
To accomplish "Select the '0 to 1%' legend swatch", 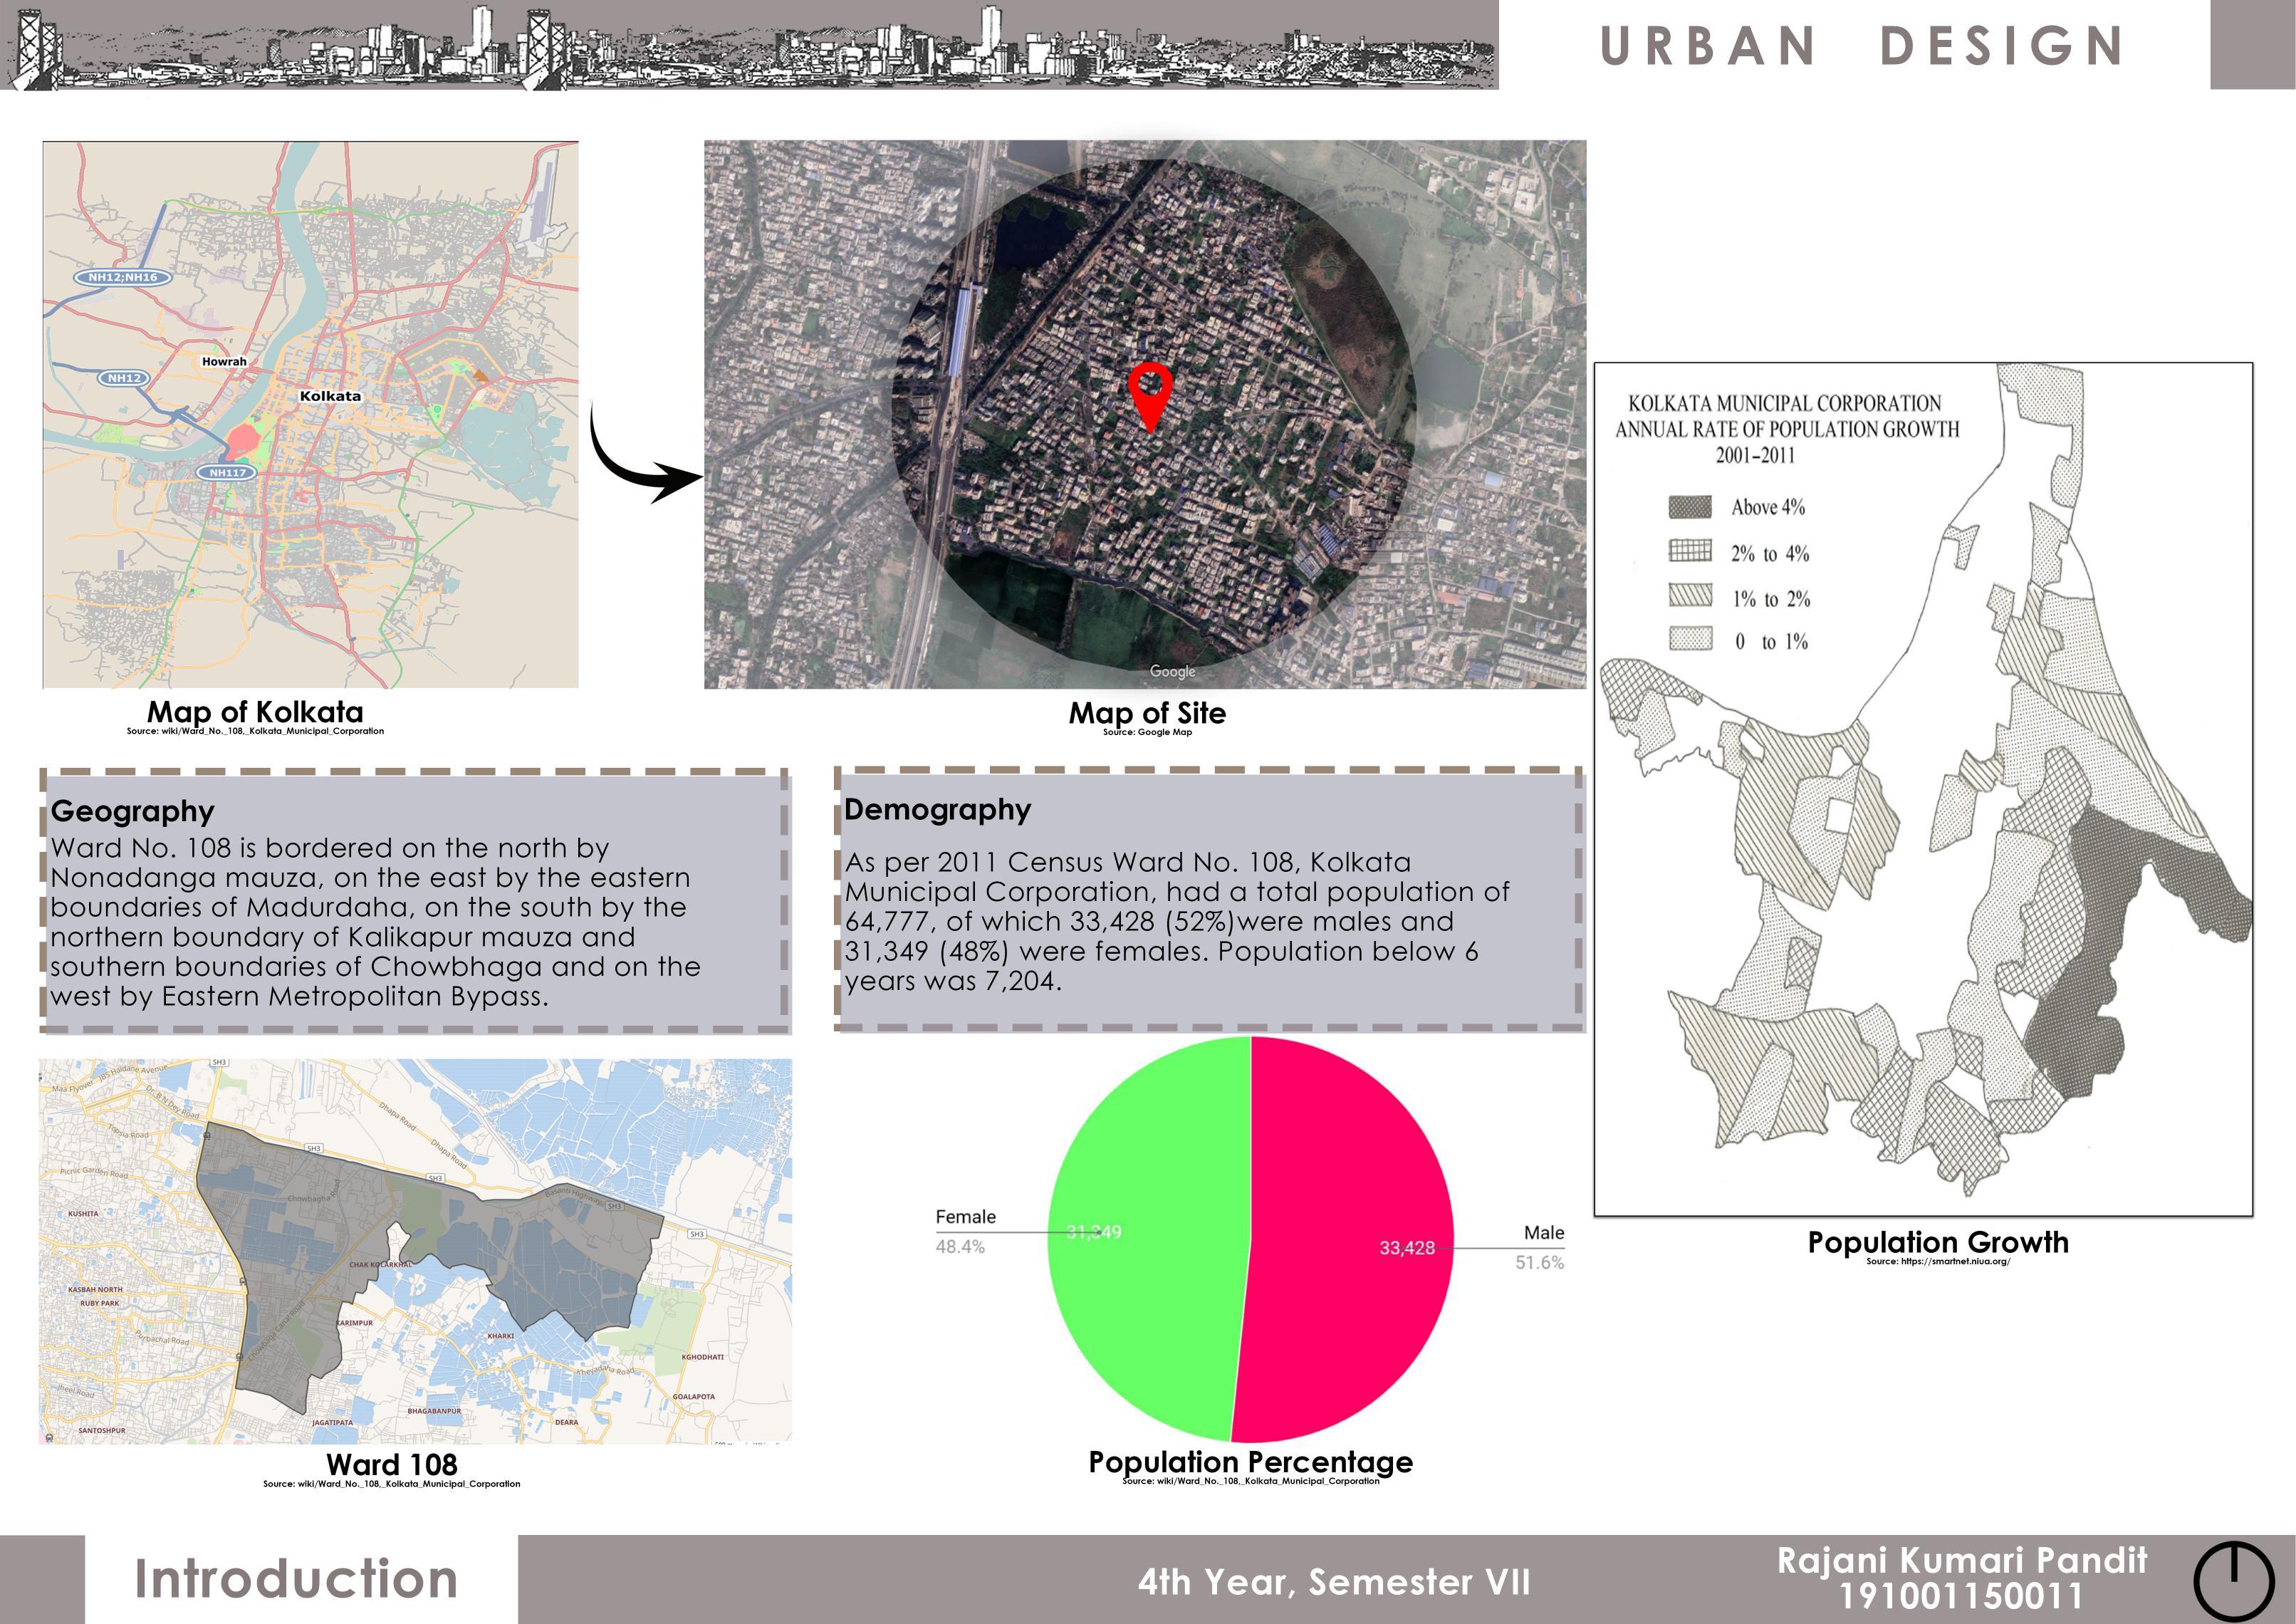I will click(1689, 639).
